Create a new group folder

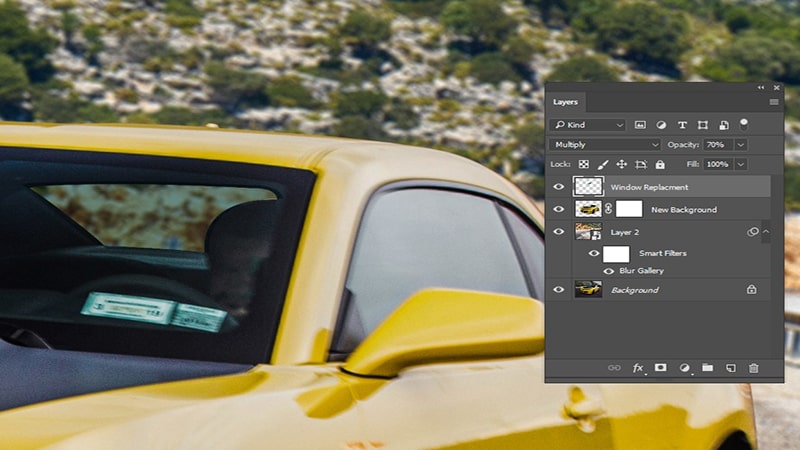click(x=707, y=367)
